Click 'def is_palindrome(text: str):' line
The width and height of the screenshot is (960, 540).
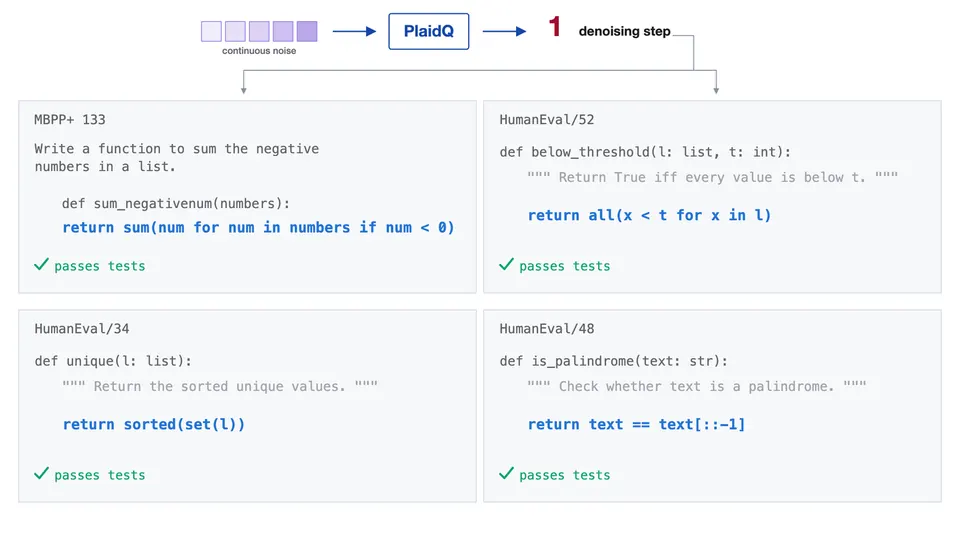click(613, 361)
